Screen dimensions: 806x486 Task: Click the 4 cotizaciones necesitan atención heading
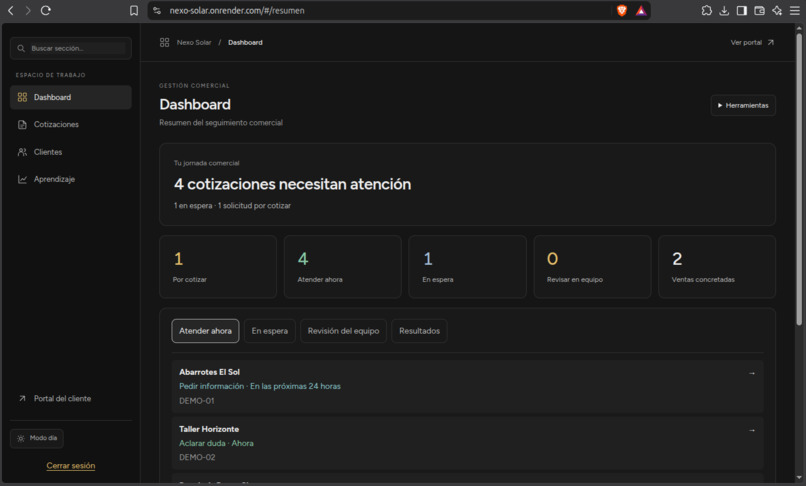[x=292, y=184]
